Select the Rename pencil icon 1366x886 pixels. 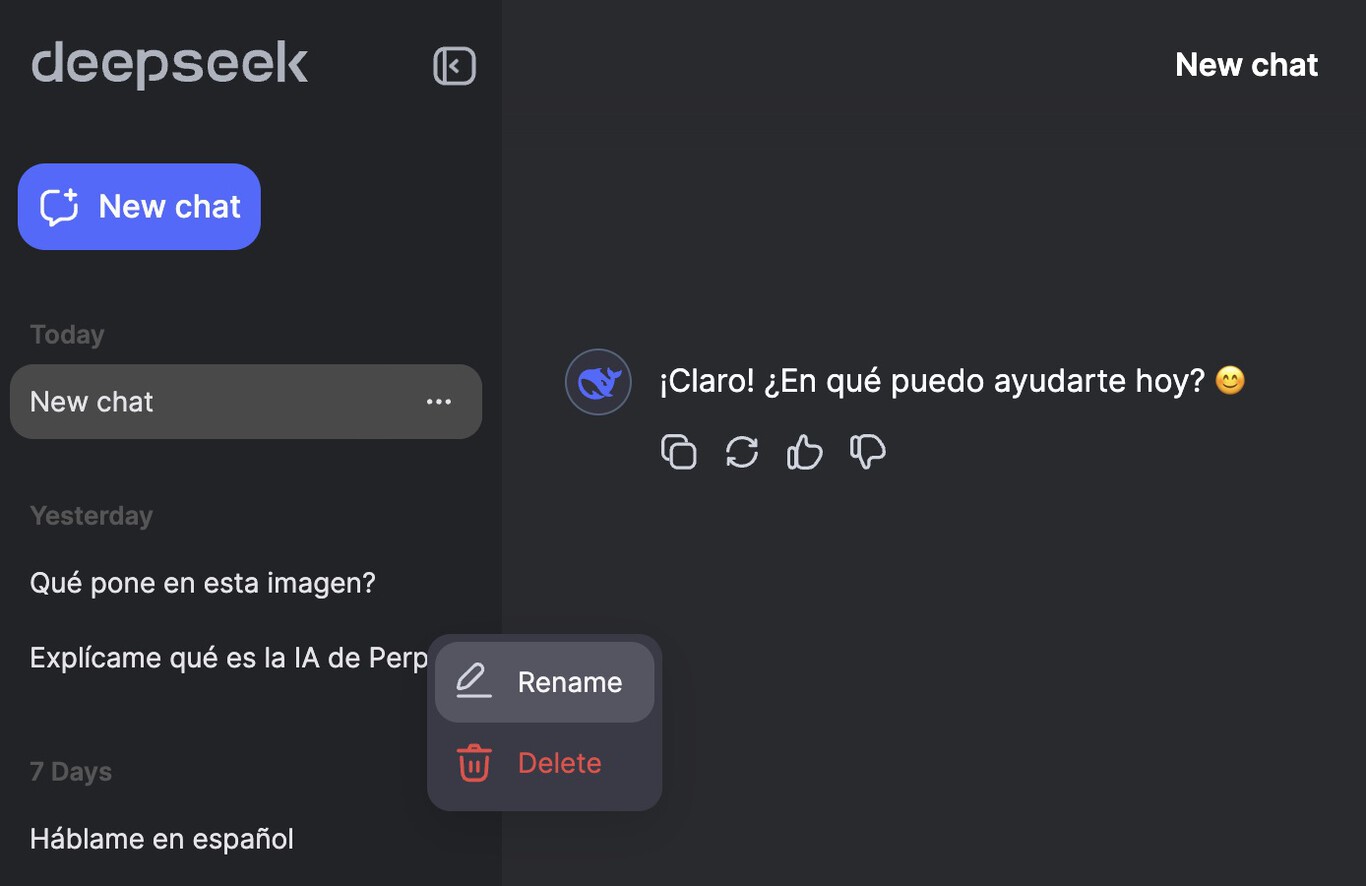coord(472,681)
